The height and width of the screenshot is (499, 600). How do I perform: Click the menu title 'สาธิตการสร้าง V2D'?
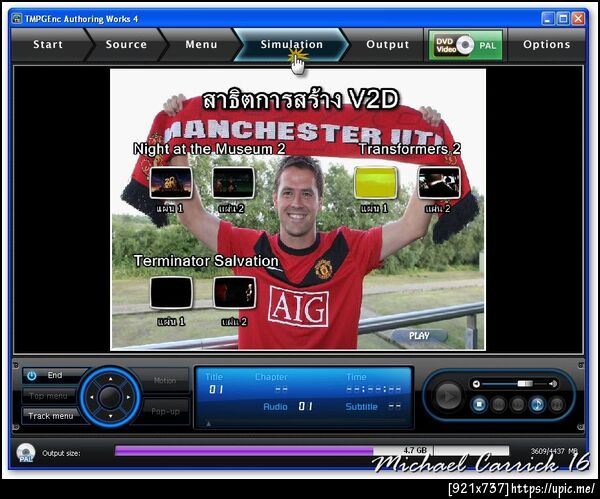[x=300, y=99]
